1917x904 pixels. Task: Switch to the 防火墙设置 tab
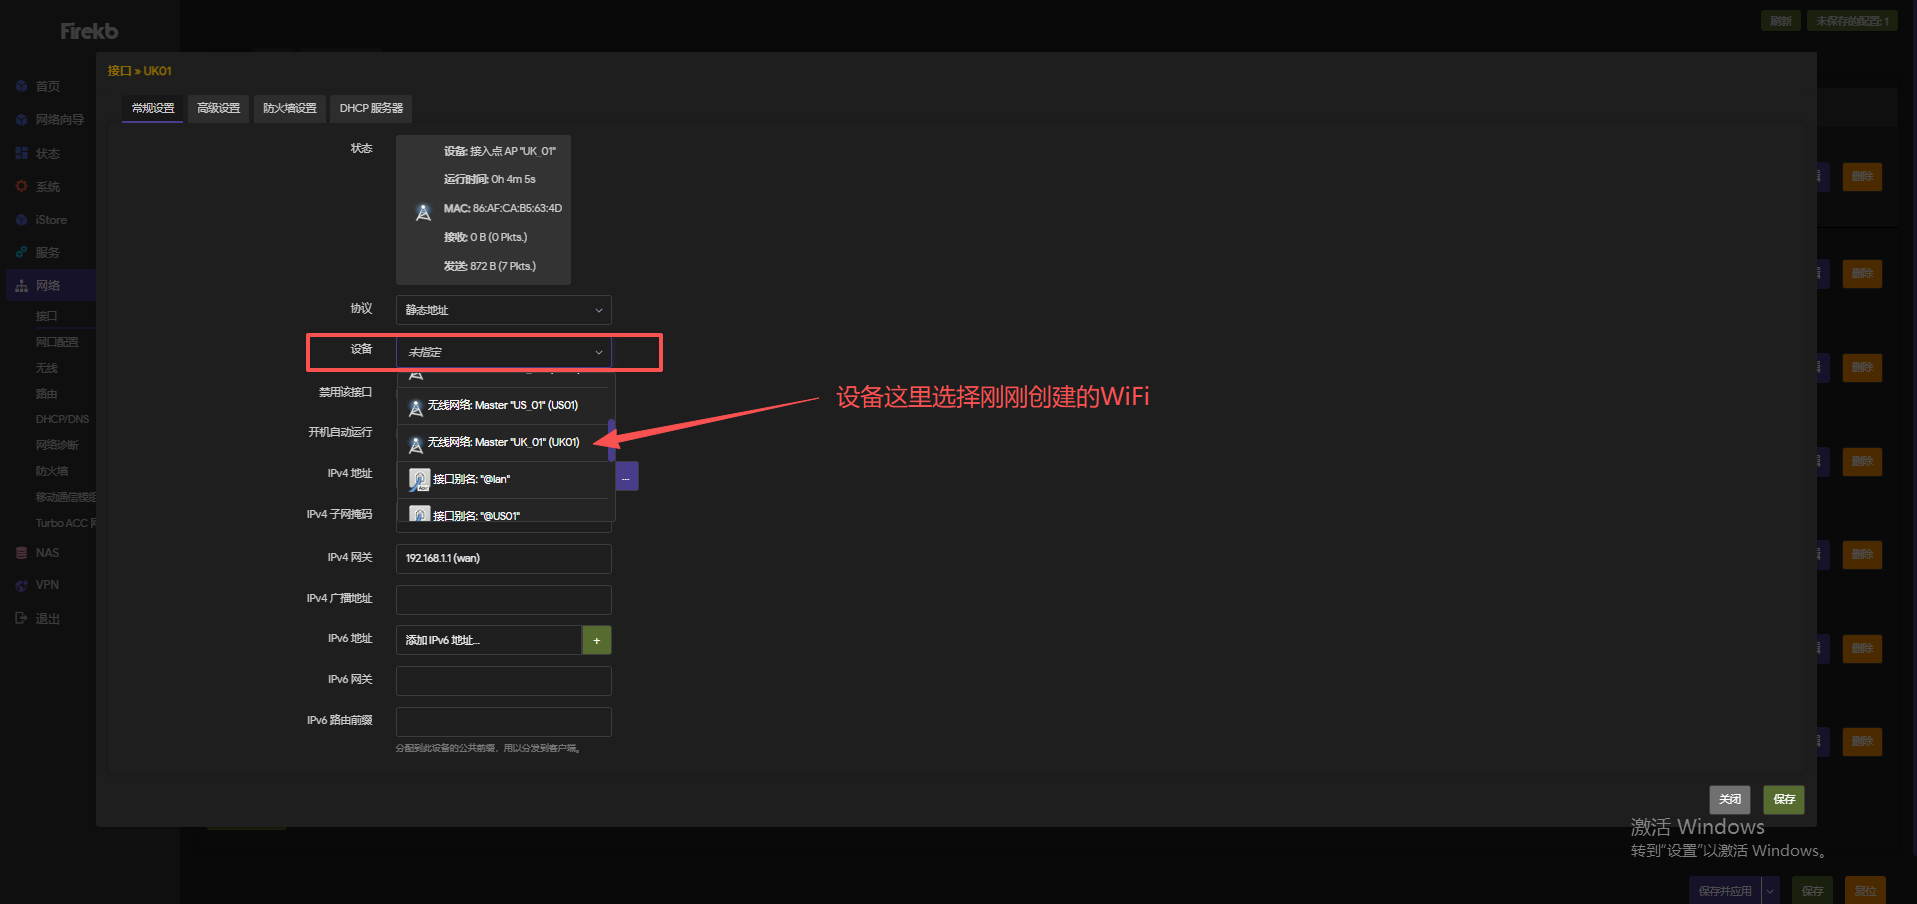click(x=290, y=108)
